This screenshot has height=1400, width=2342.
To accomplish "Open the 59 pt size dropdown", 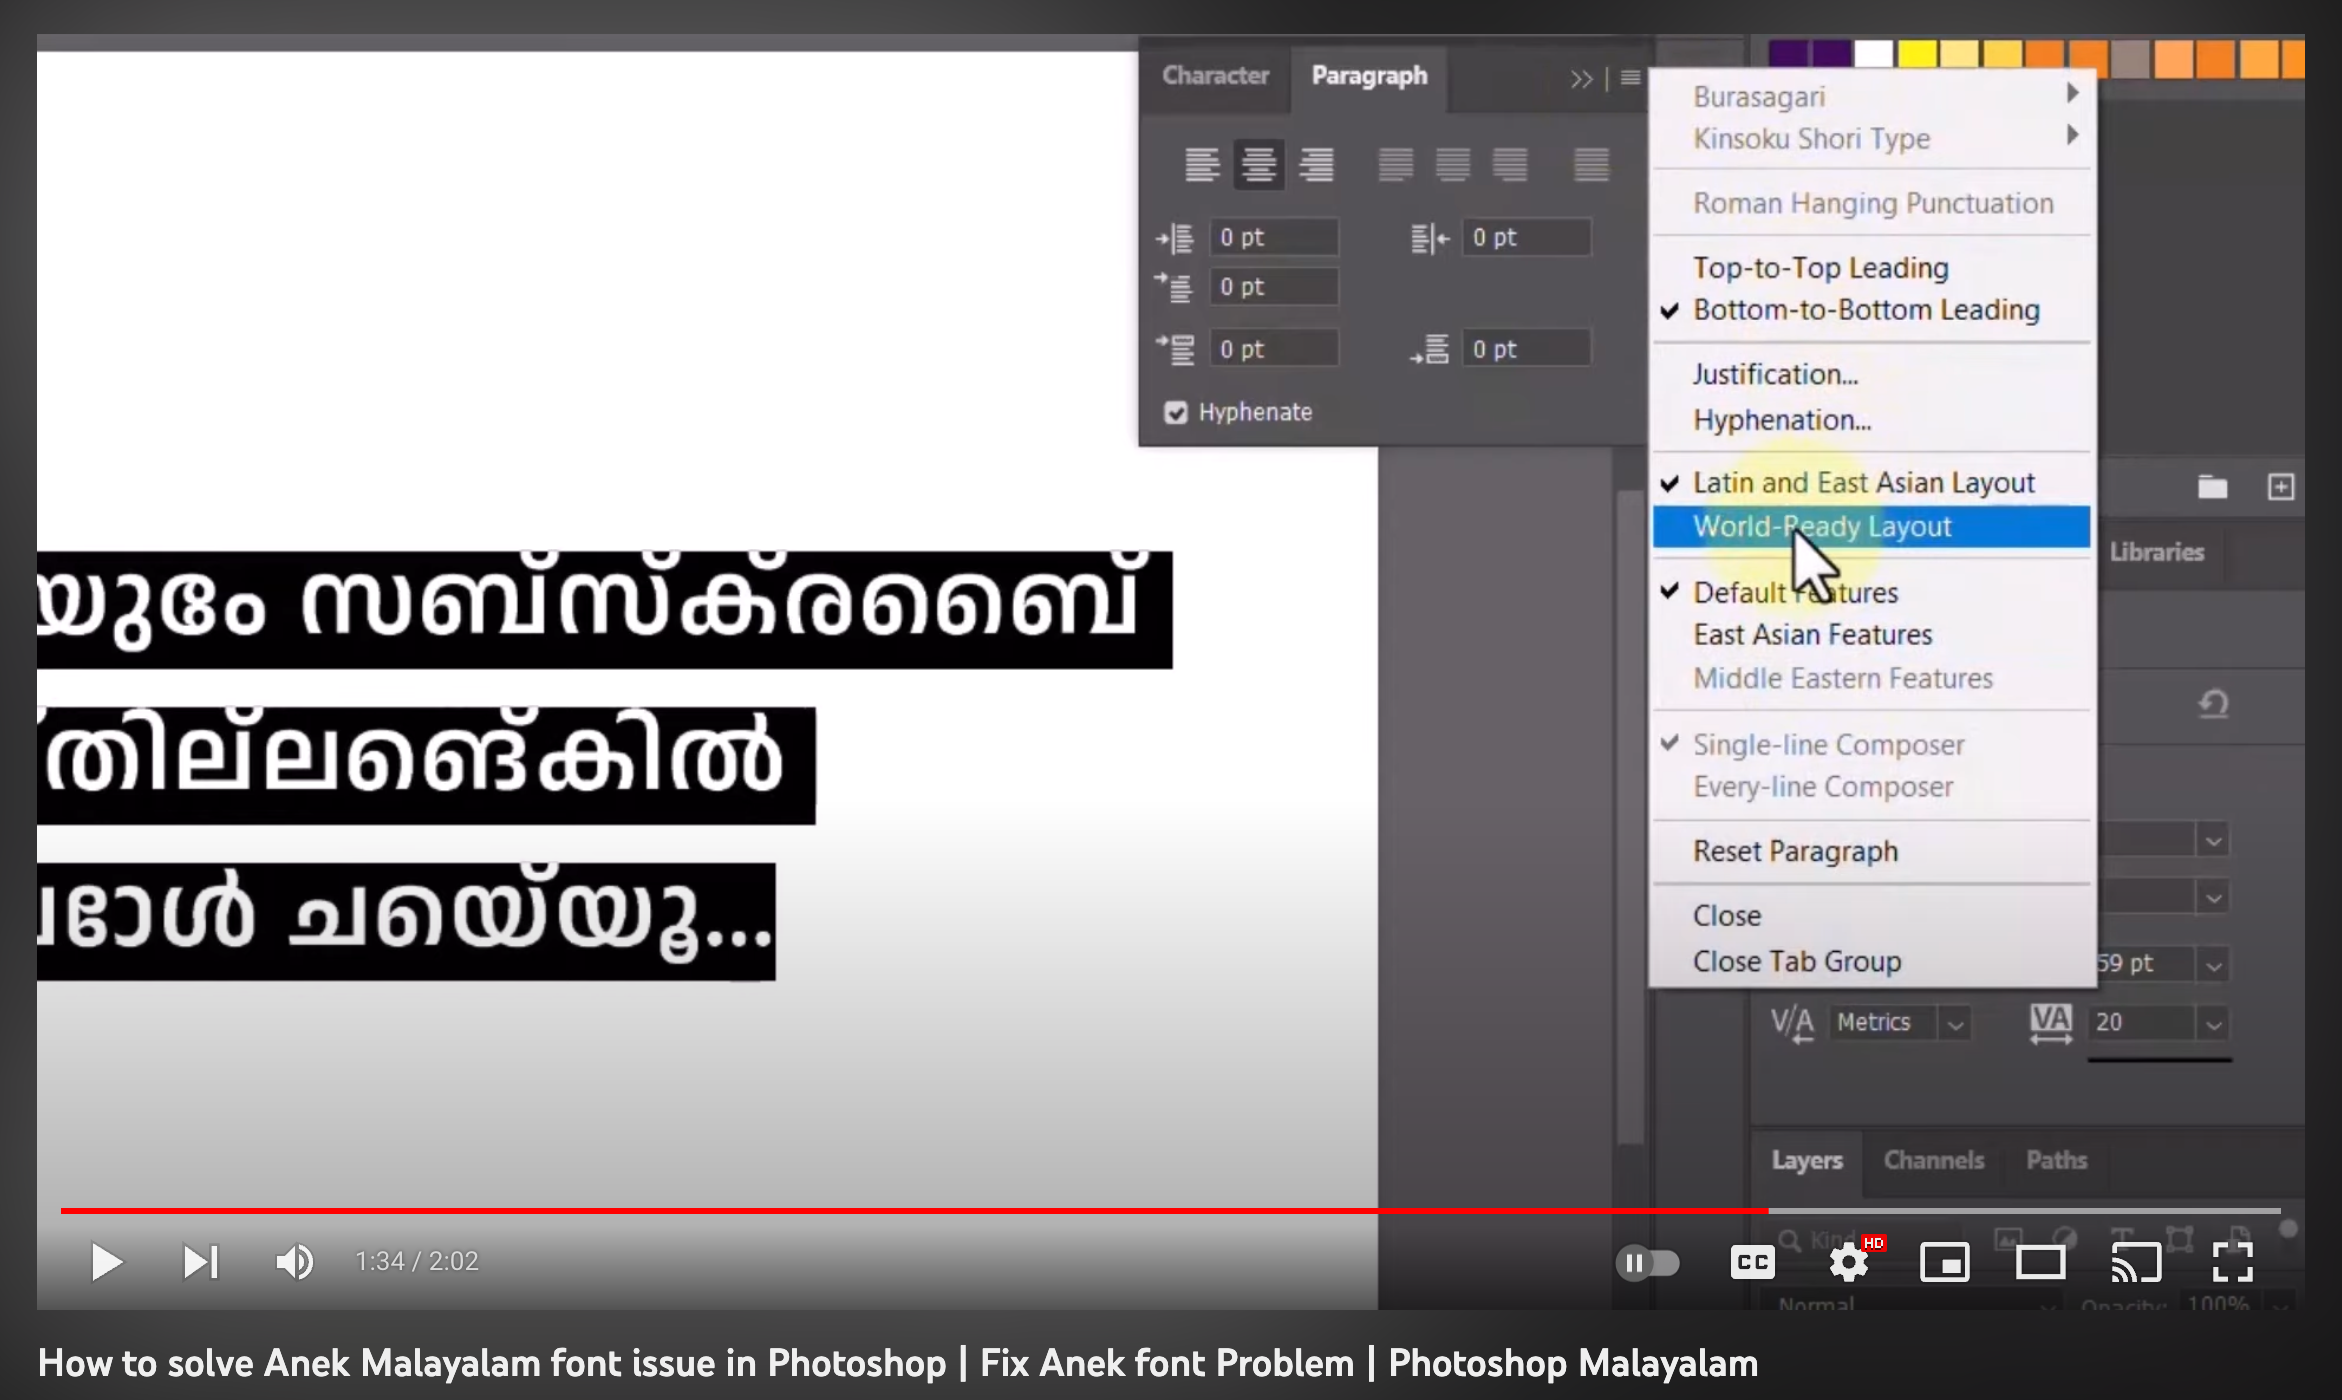I will [2214, 966].
